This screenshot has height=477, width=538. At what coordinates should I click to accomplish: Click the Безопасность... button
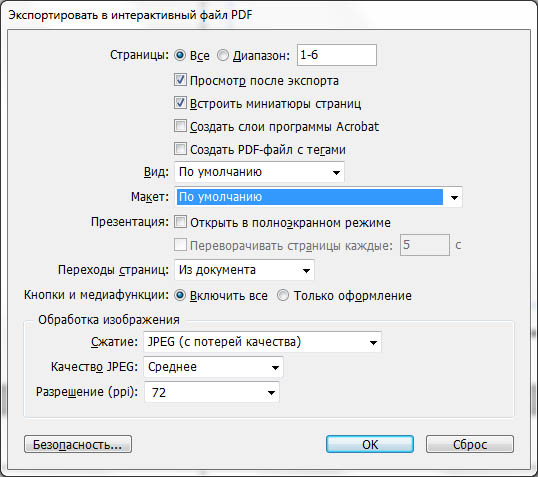click(x=78, y=444)
